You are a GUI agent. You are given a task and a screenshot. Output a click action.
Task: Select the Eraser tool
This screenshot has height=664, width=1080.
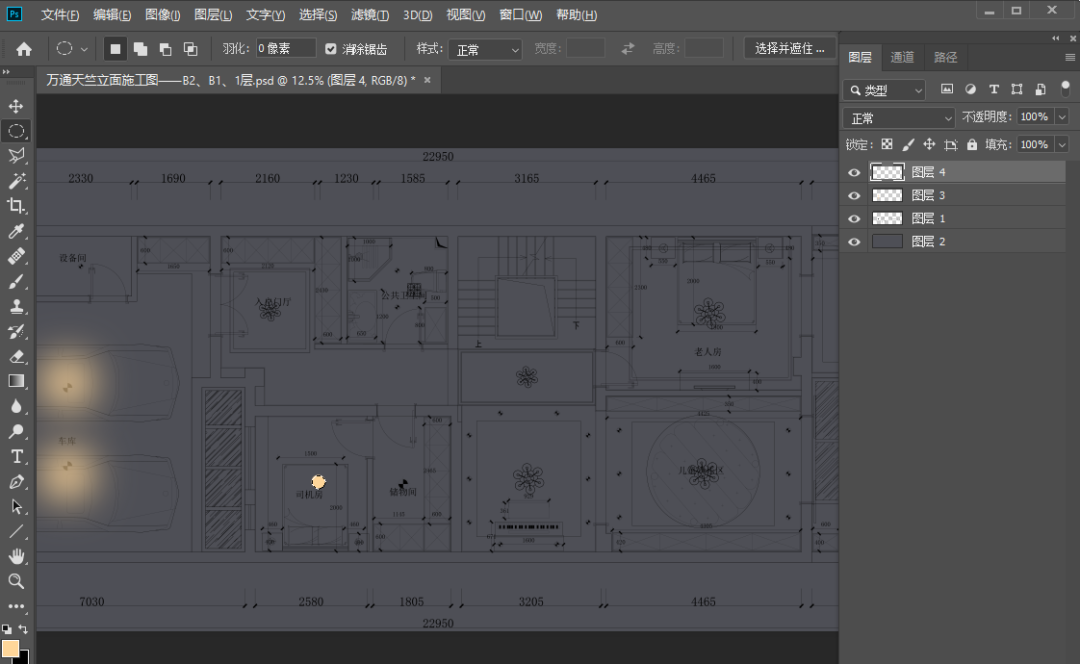coord(16,356)
